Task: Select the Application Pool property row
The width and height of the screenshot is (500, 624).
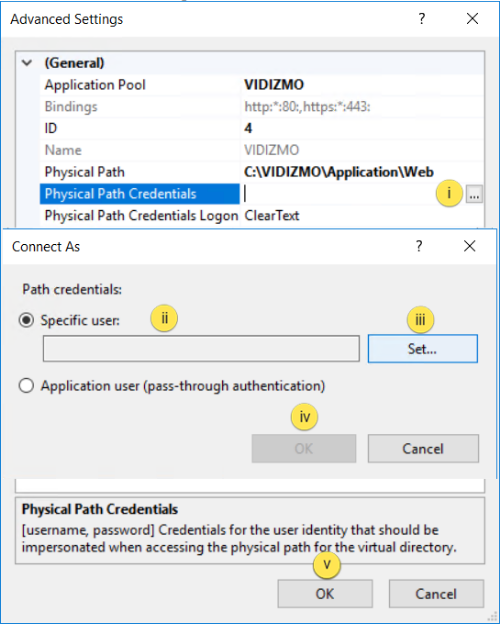Action: [262, 85]
